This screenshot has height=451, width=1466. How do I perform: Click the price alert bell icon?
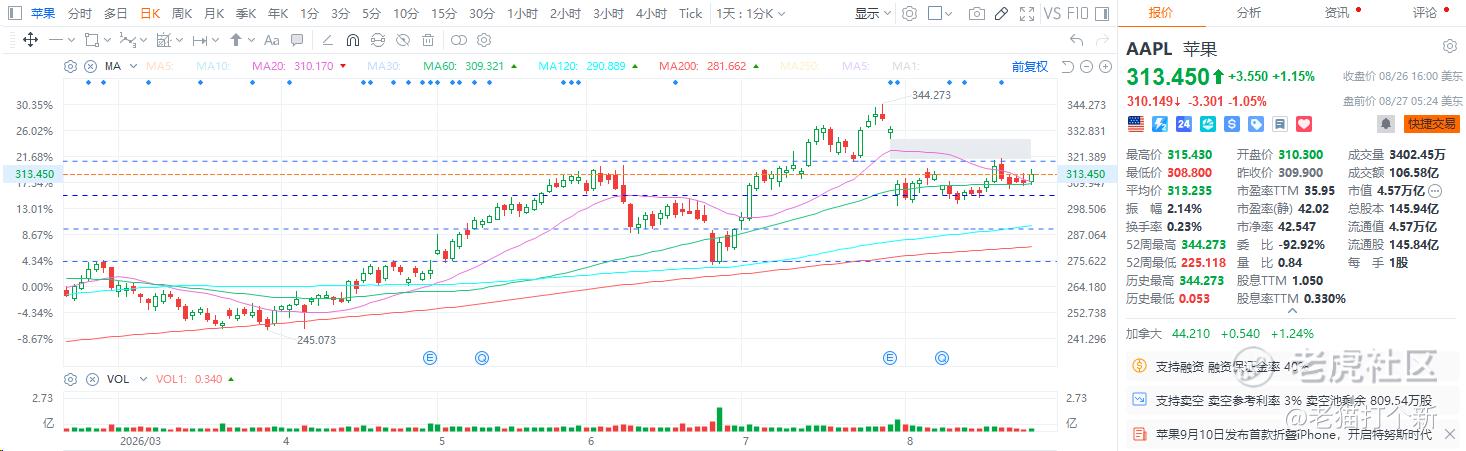(x=1385, y=124)
